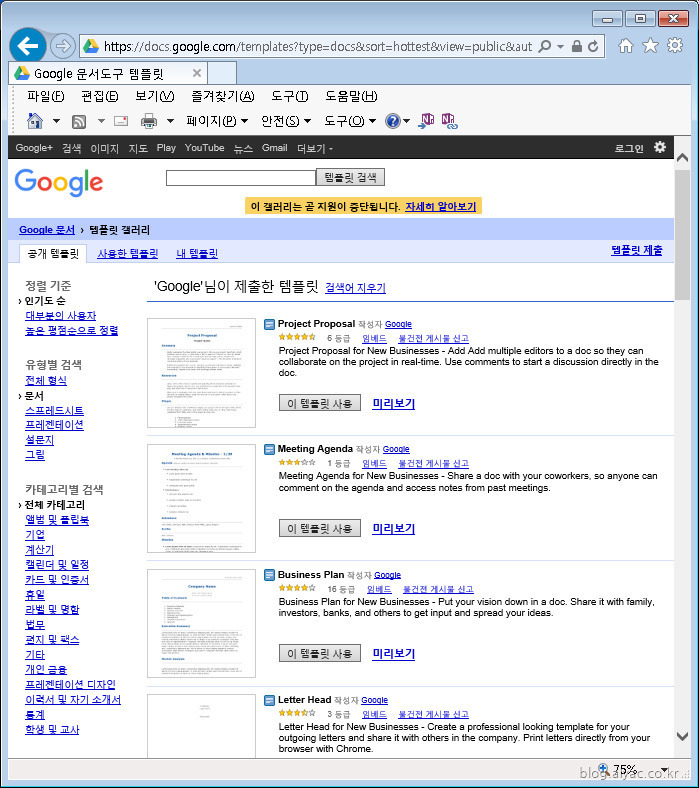Click the Home icon in the command bar
The height and width of the screenshot is (788, 699).
pyautogui.click(x=35, y=121)
